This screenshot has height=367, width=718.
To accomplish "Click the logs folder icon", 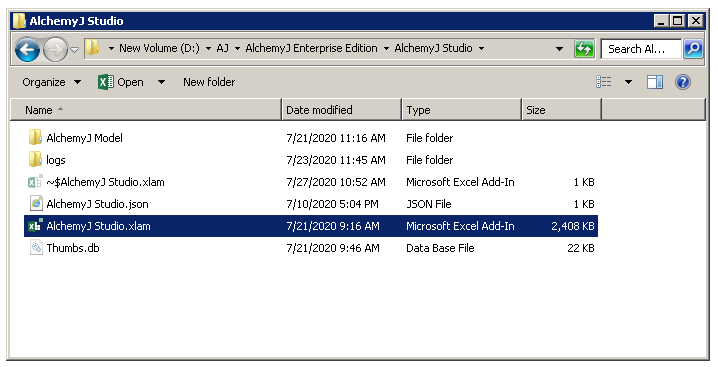I will coord(35,159).
